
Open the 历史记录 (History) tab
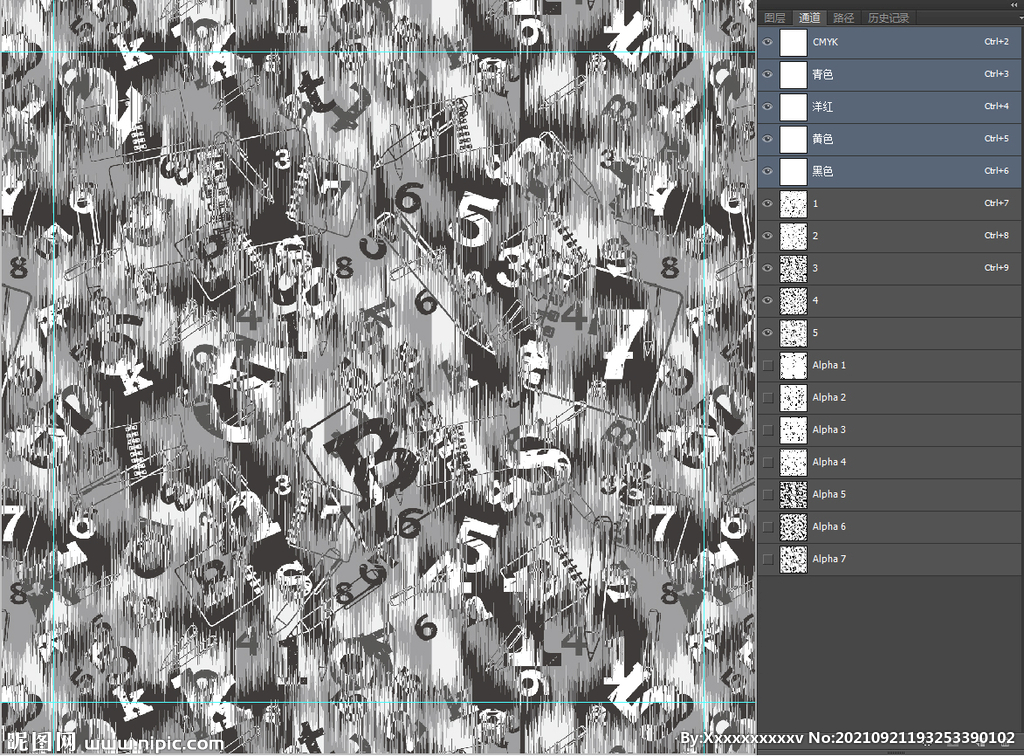[888, 18]
